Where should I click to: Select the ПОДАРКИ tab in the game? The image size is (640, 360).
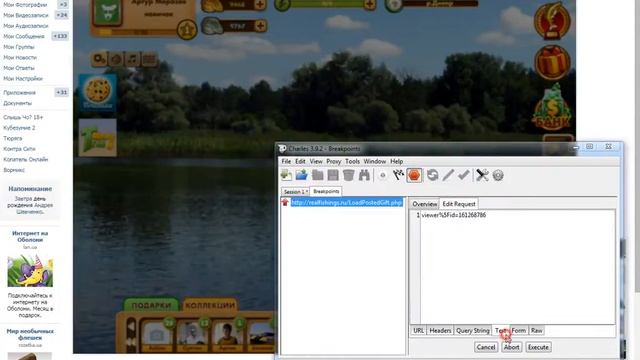coord(151,305)
